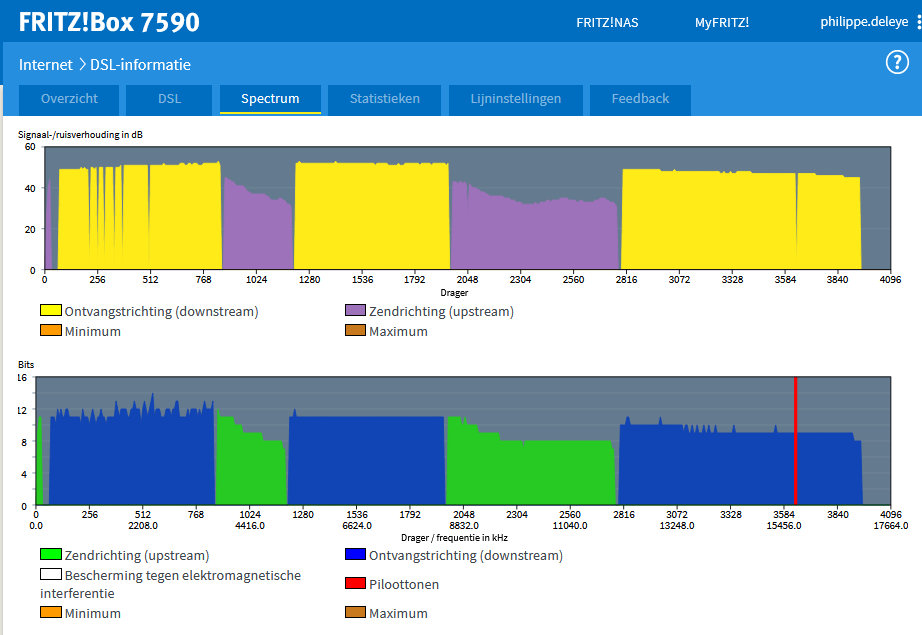
Task: Select the Spectrum tab
Action: pos(270,99)
